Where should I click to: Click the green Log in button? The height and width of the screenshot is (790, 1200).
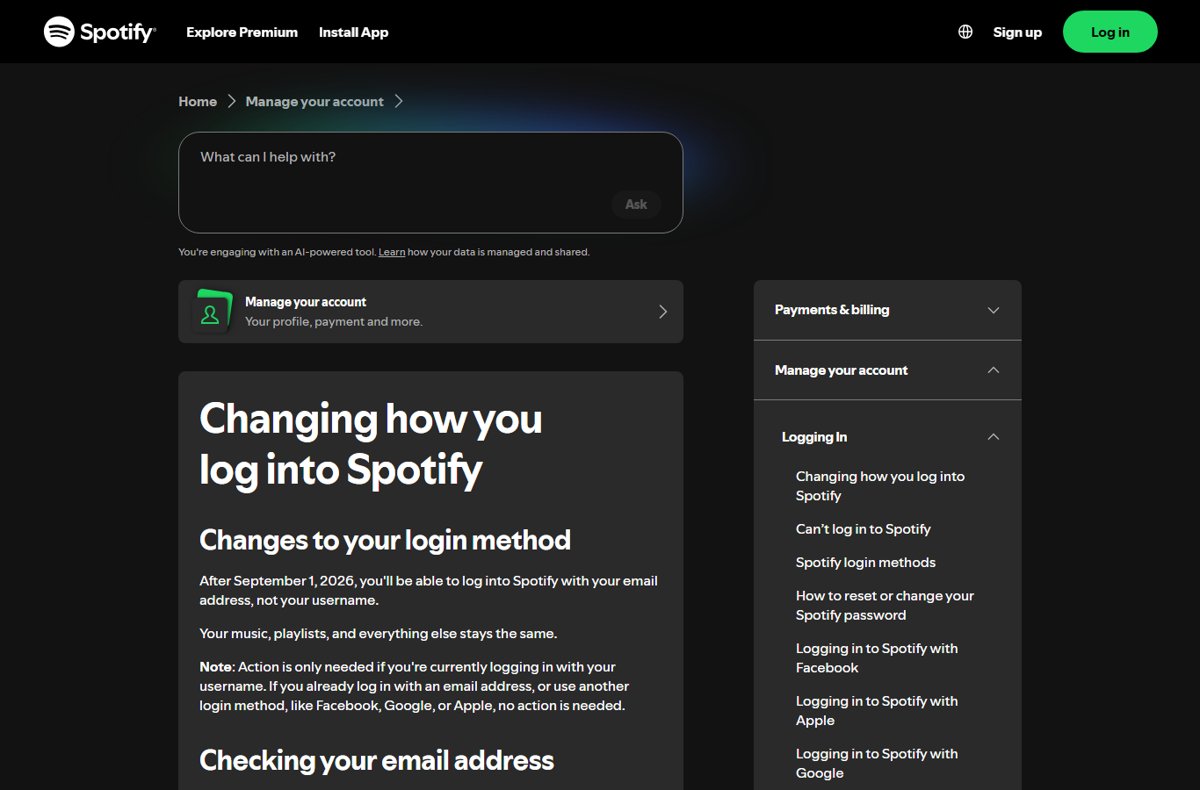click(1110, 32)
